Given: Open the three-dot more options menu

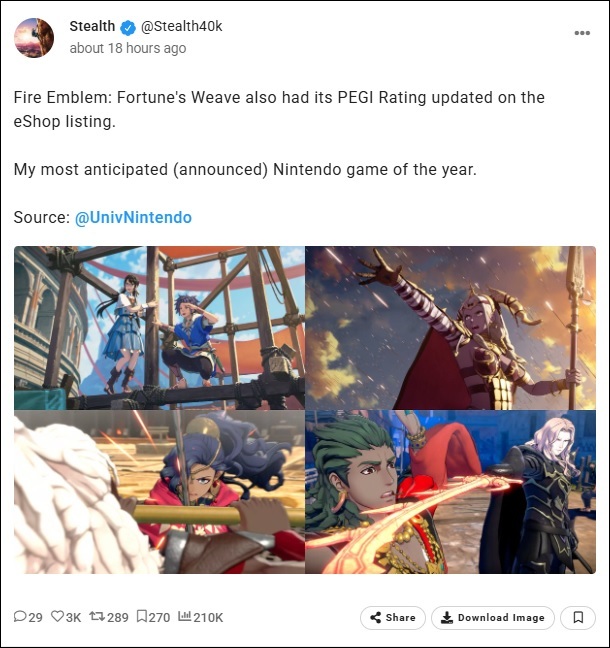Looking at the screenshot, I should click(582, 33).
